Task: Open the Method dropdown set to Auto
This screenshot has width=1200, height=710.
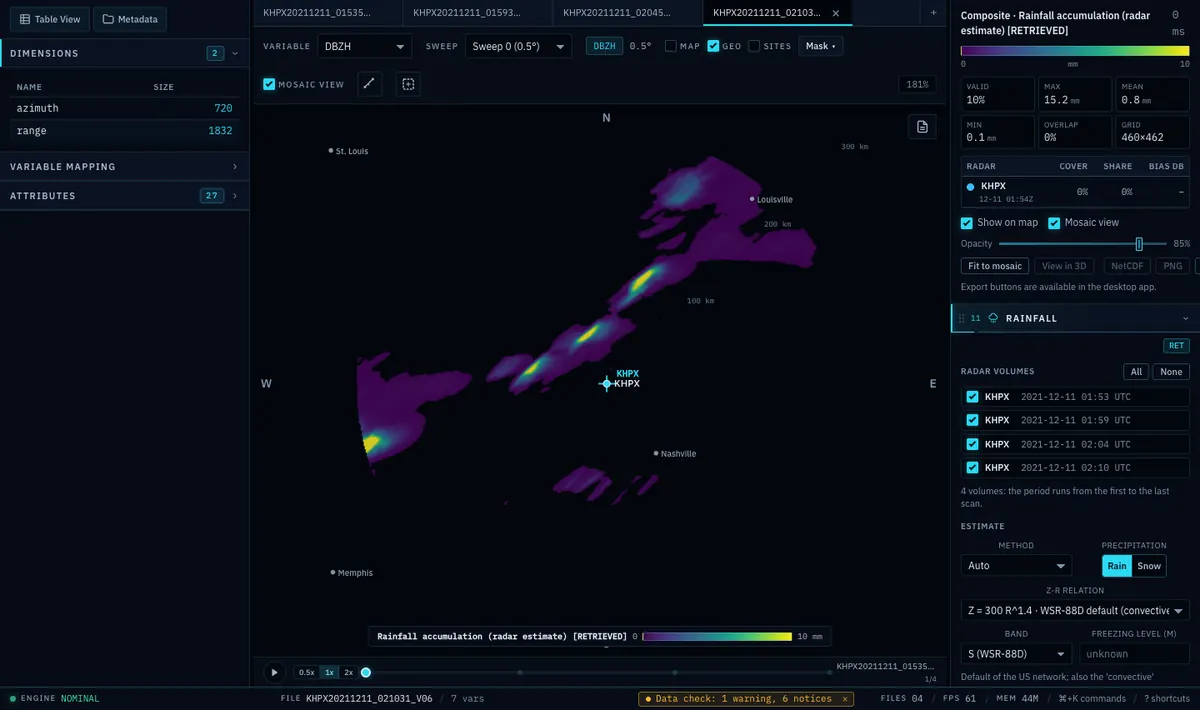Action: click(1016, 566)
